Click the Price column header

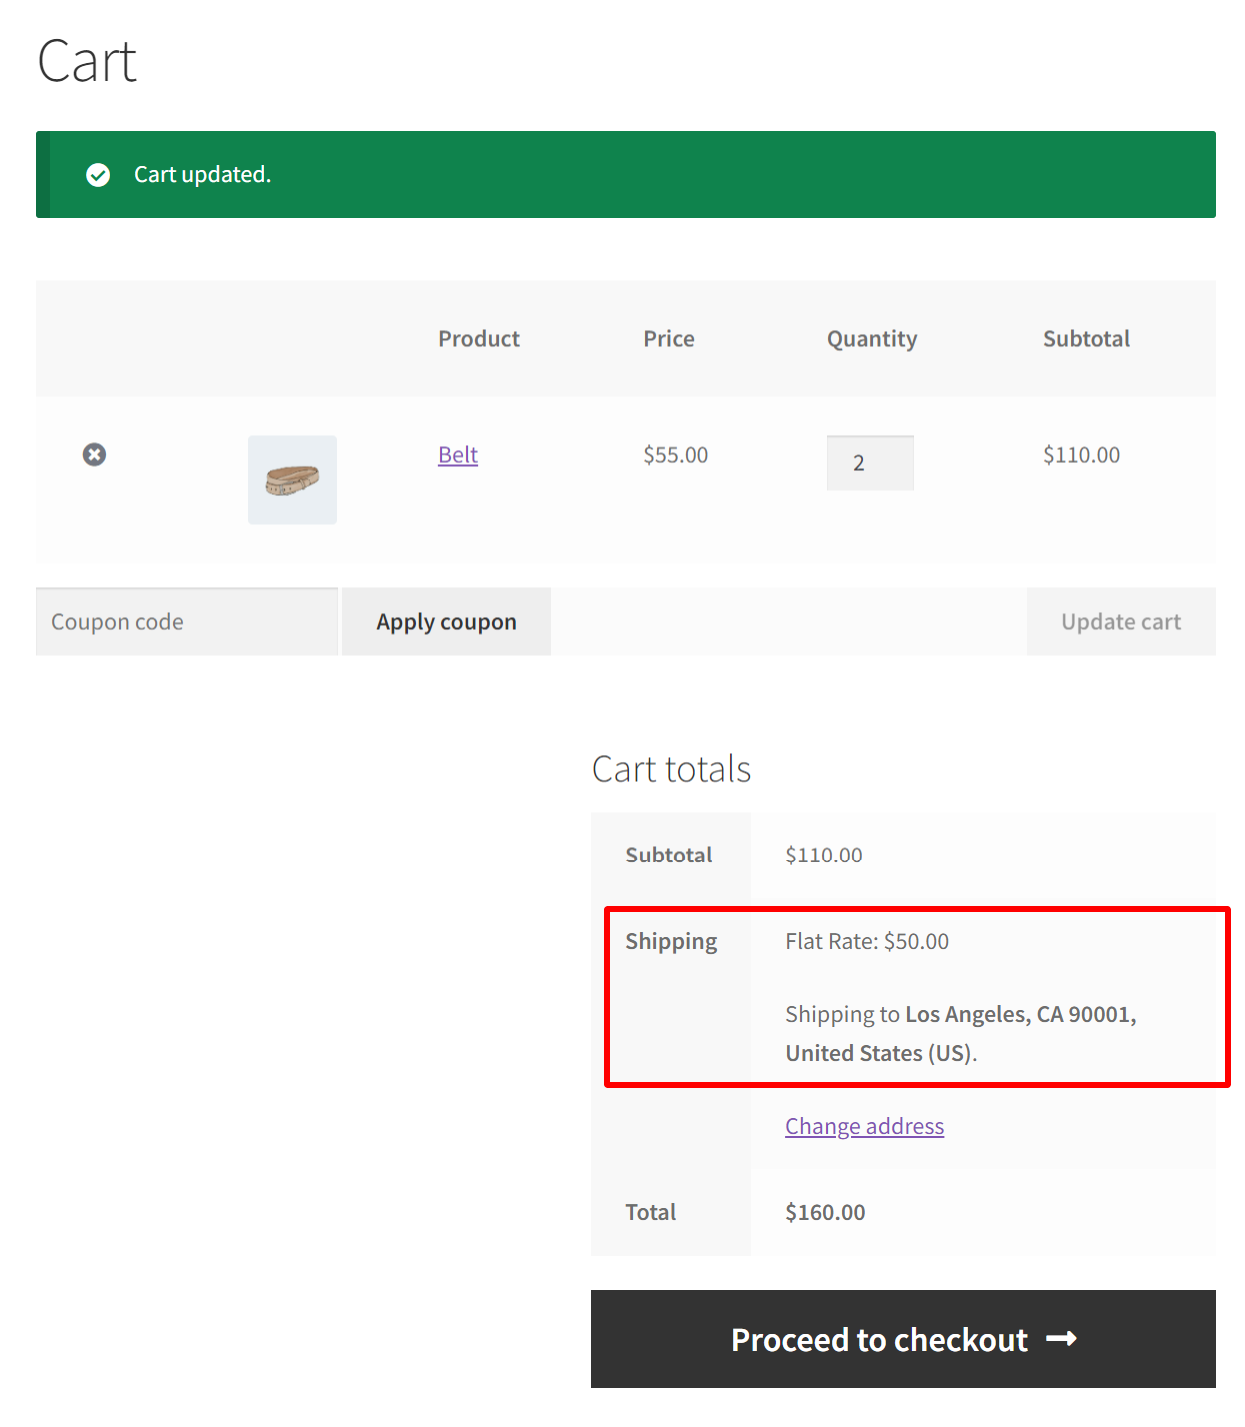point(668,338)
